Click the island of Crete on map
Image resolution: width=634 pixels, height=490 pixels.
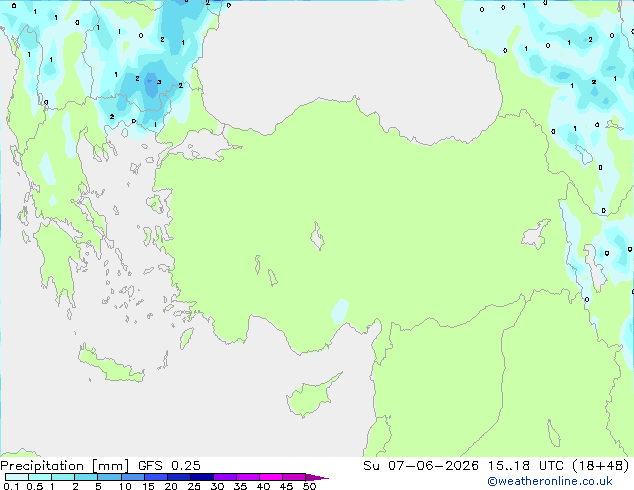(x=110, y=366)
